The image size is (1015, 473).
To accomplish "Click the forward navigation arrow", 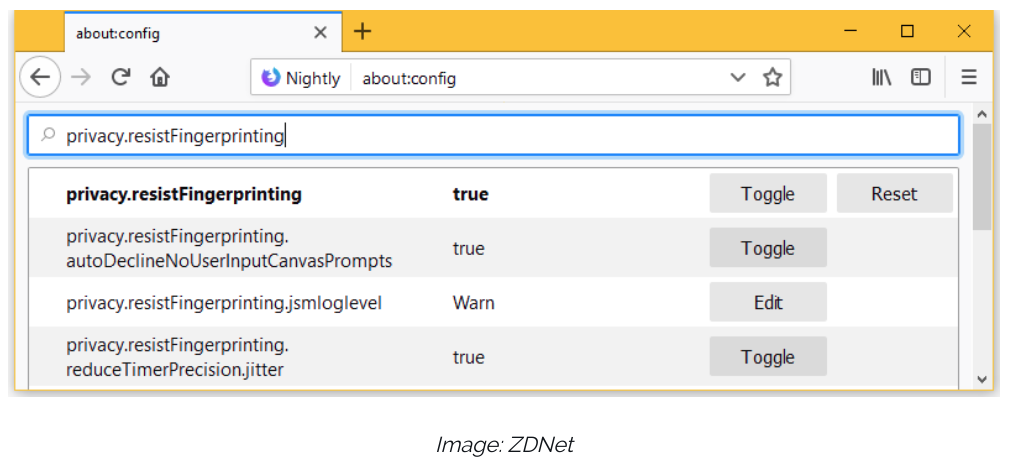I will pos(82,77).
